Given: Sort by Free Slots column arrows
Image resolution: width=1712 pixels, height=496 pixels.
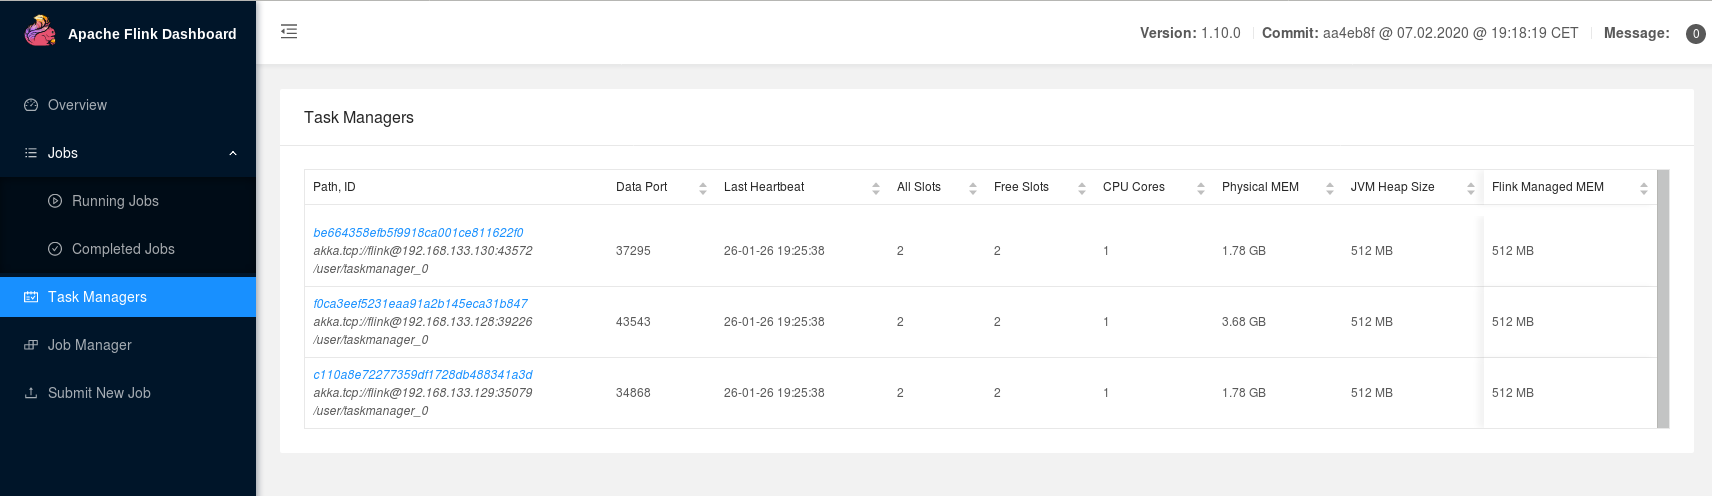Looking at the screenshot, I should 1081,188.
